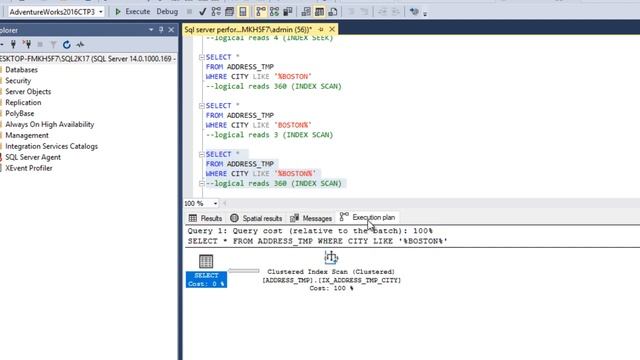Click Uncomment selected lines icon
Image resolution: width=640 pixels, height=360 pixels.
pos(364,12)
